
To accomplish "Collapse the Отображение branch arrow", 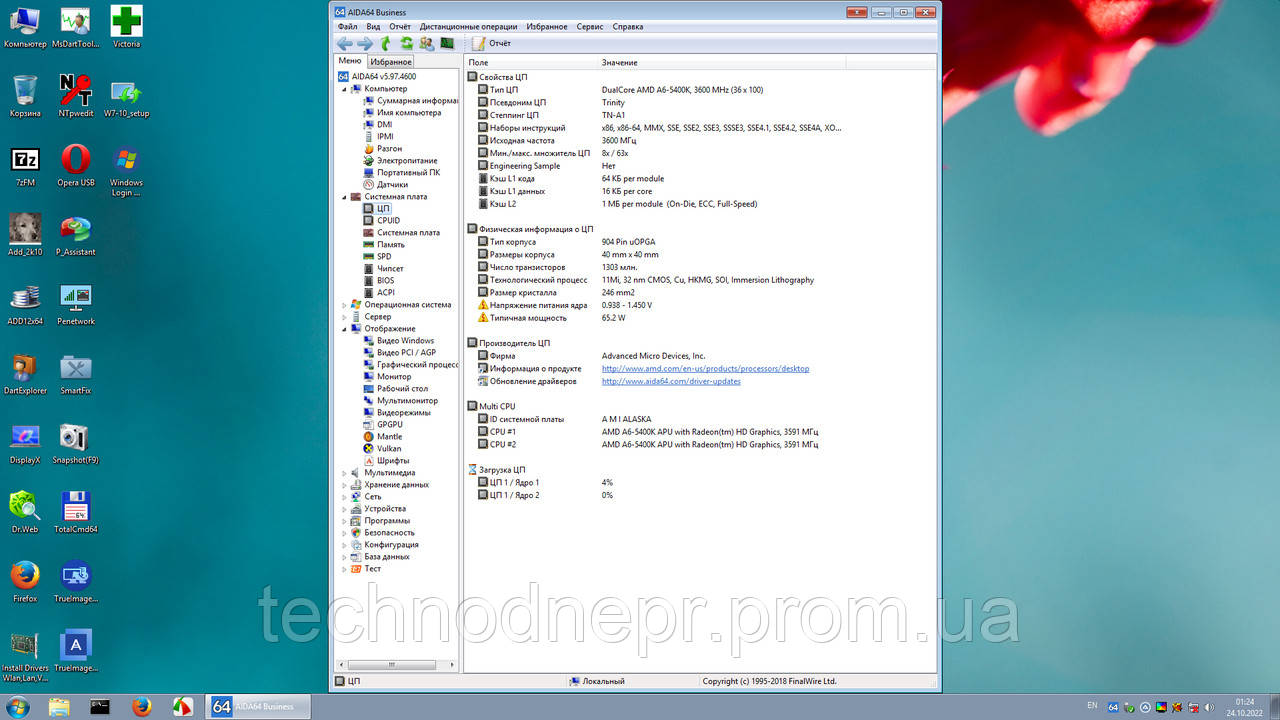I will (x=344, y=329).
